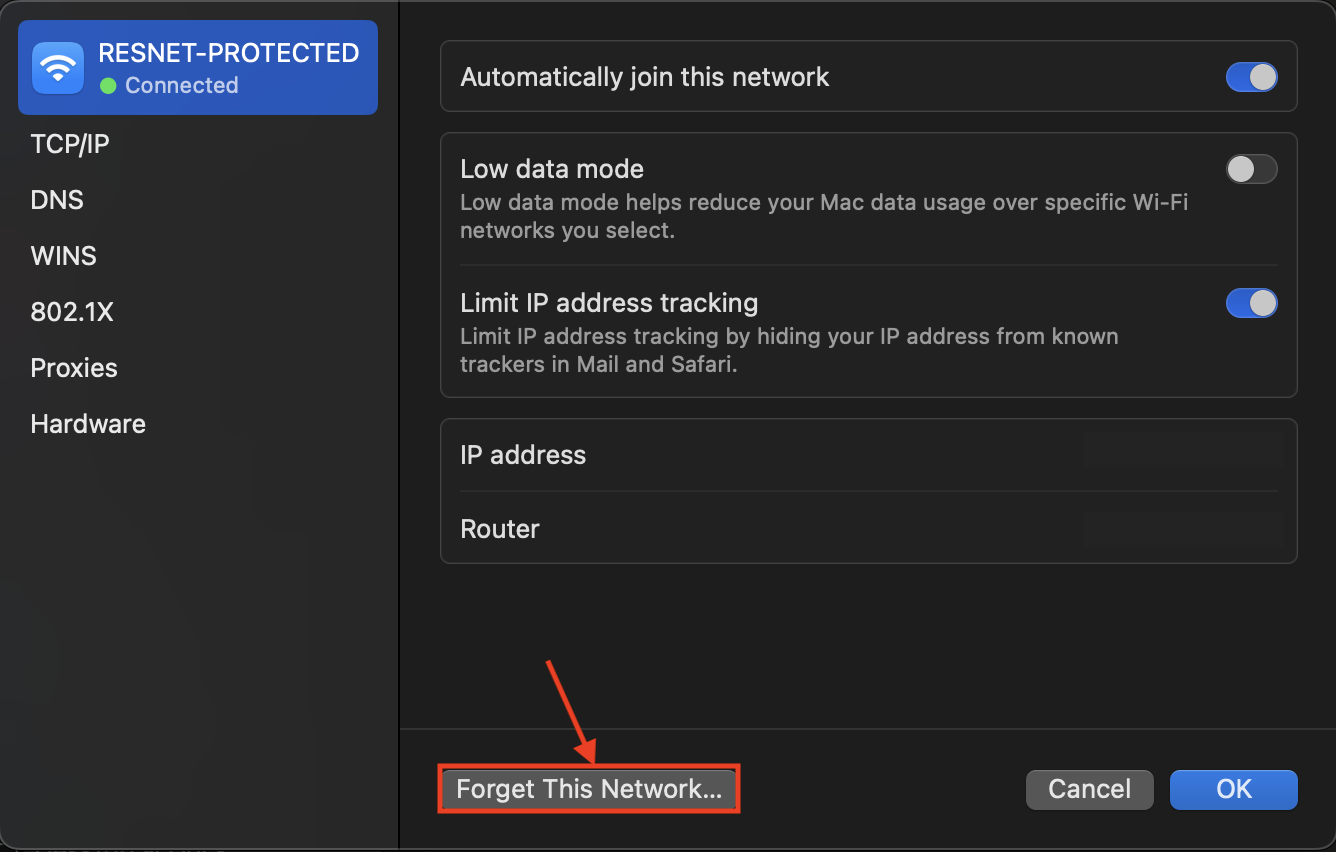The height and width of the screenshot is (852, 1336).
Task: Select the hidden IP address value field
Action: click(x=1183, y=453)
